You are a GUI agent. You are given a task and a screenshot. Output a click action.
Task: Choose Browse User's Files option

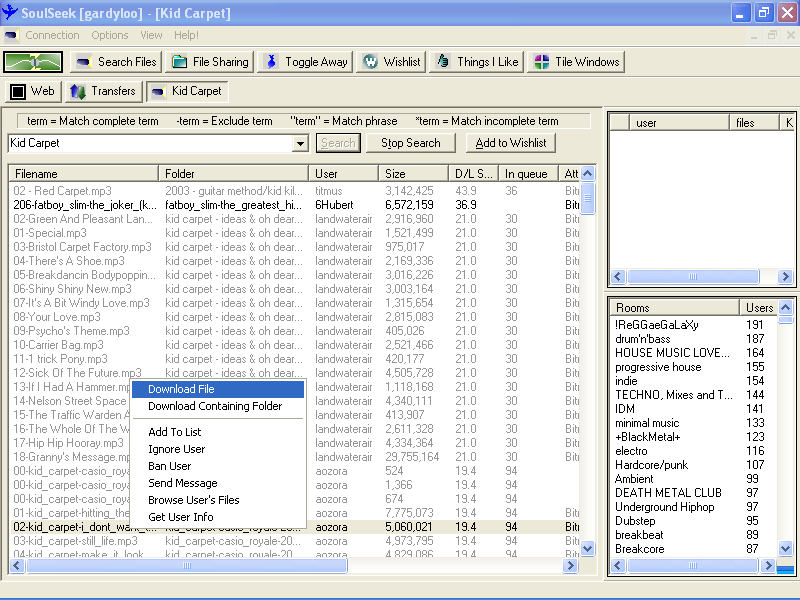pyautogui.click(x=193, y=500)
